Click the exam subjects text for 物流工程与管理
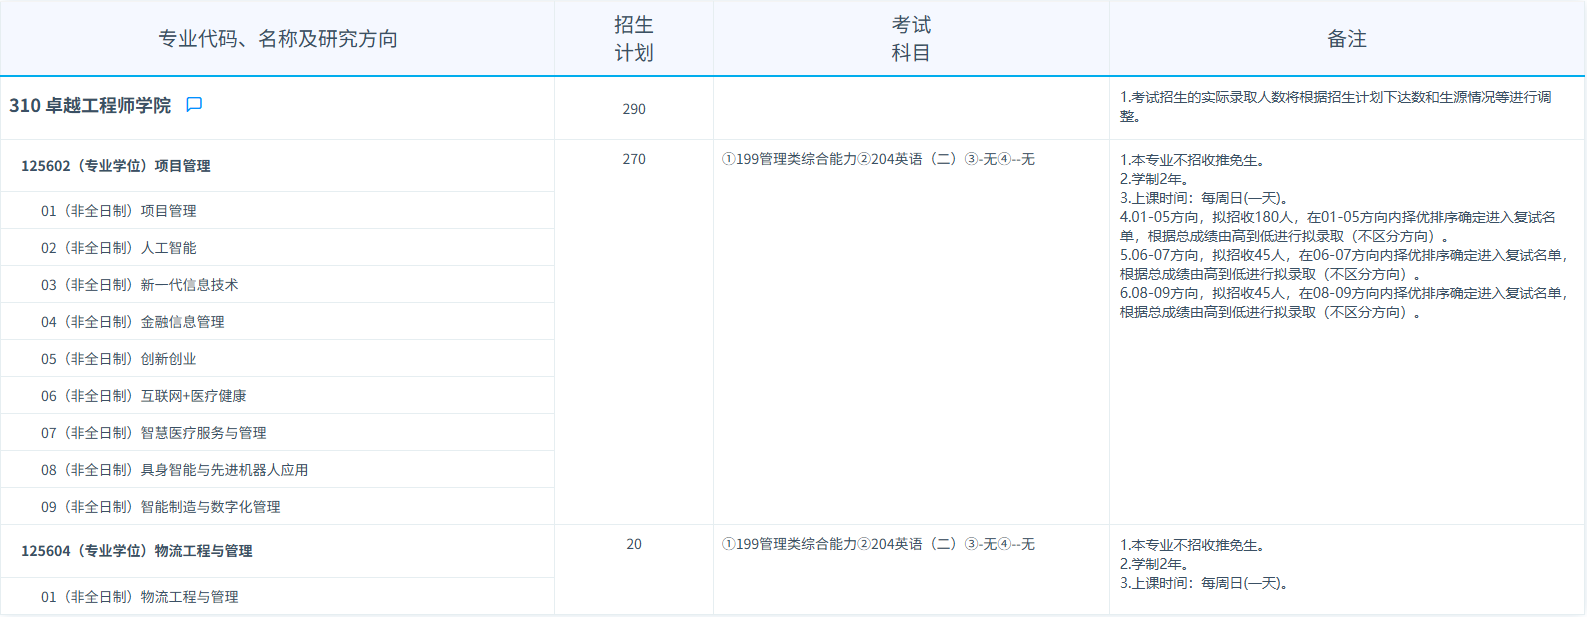 878,544
